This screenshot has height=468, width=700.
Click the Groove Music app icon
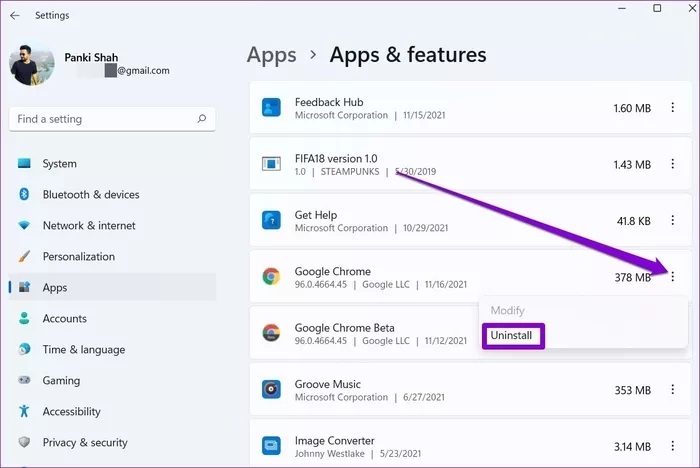271,390
